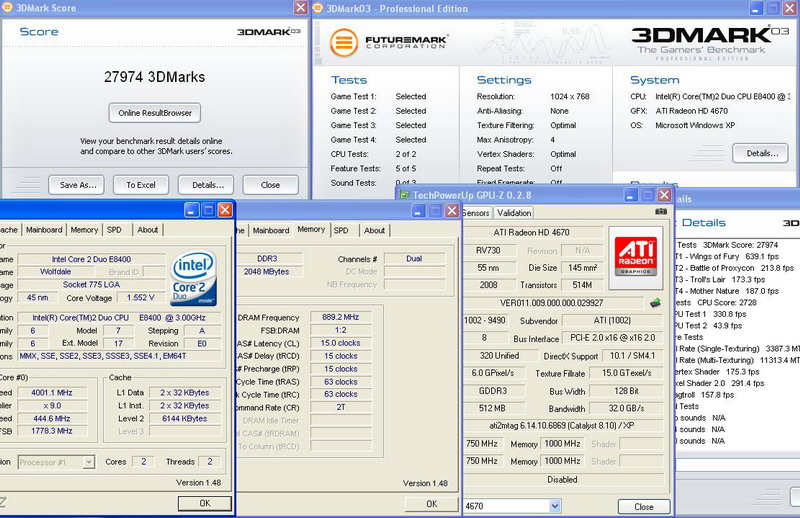Switch to the Mainboard tab in the CPU window
The width and height of the screenshot is (800, 518).
click(44, 230)
